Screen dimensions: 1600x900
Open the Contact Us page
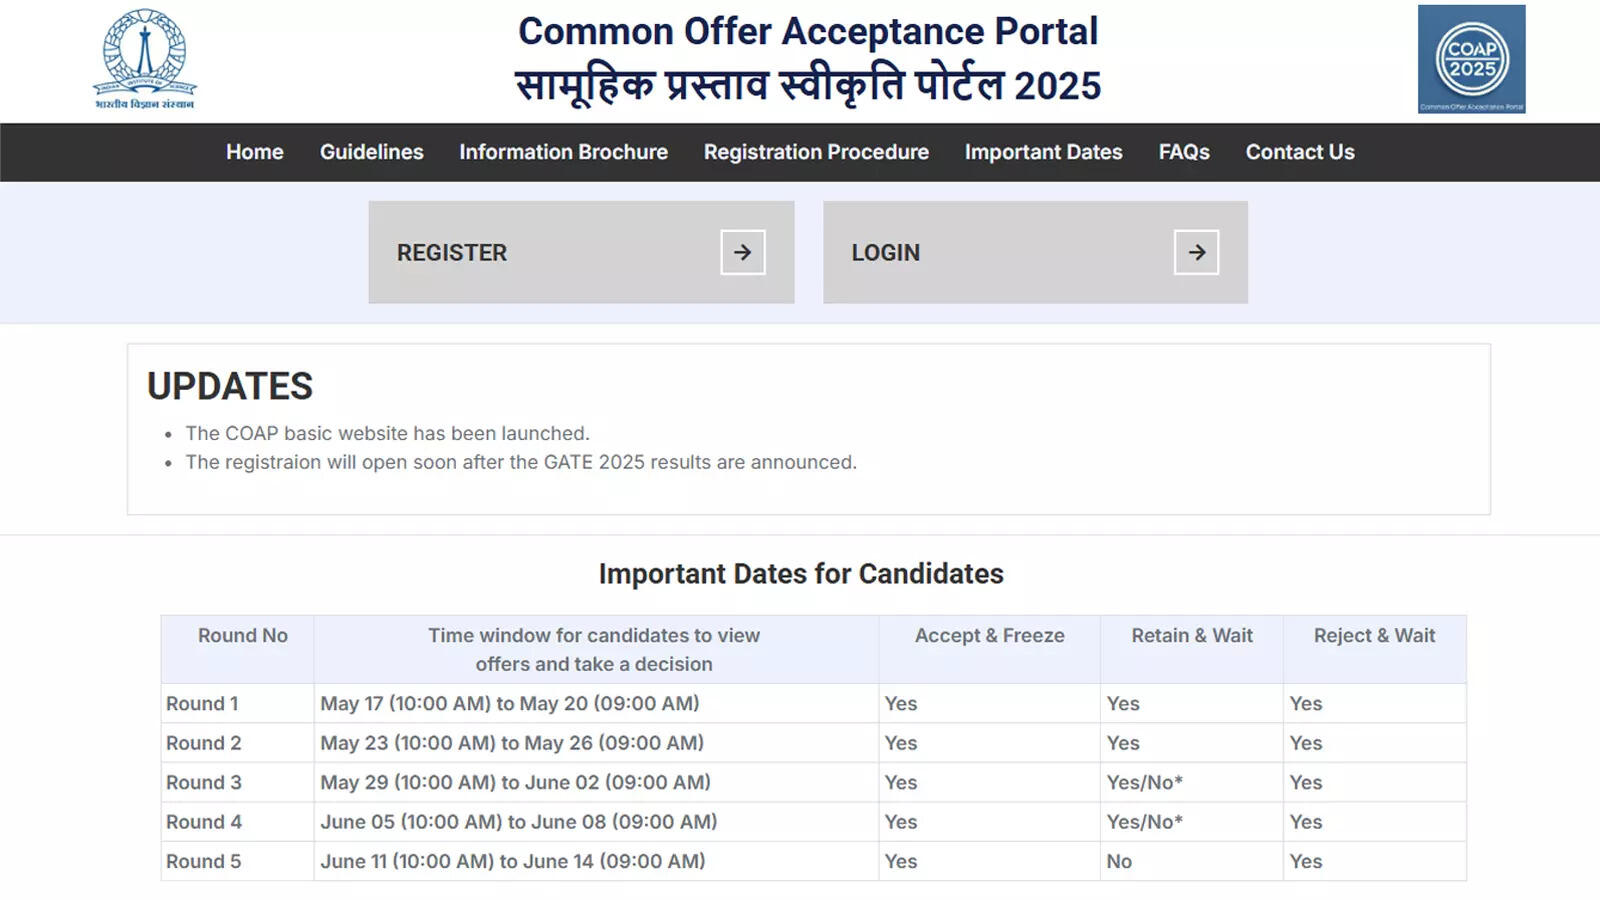1299,152
